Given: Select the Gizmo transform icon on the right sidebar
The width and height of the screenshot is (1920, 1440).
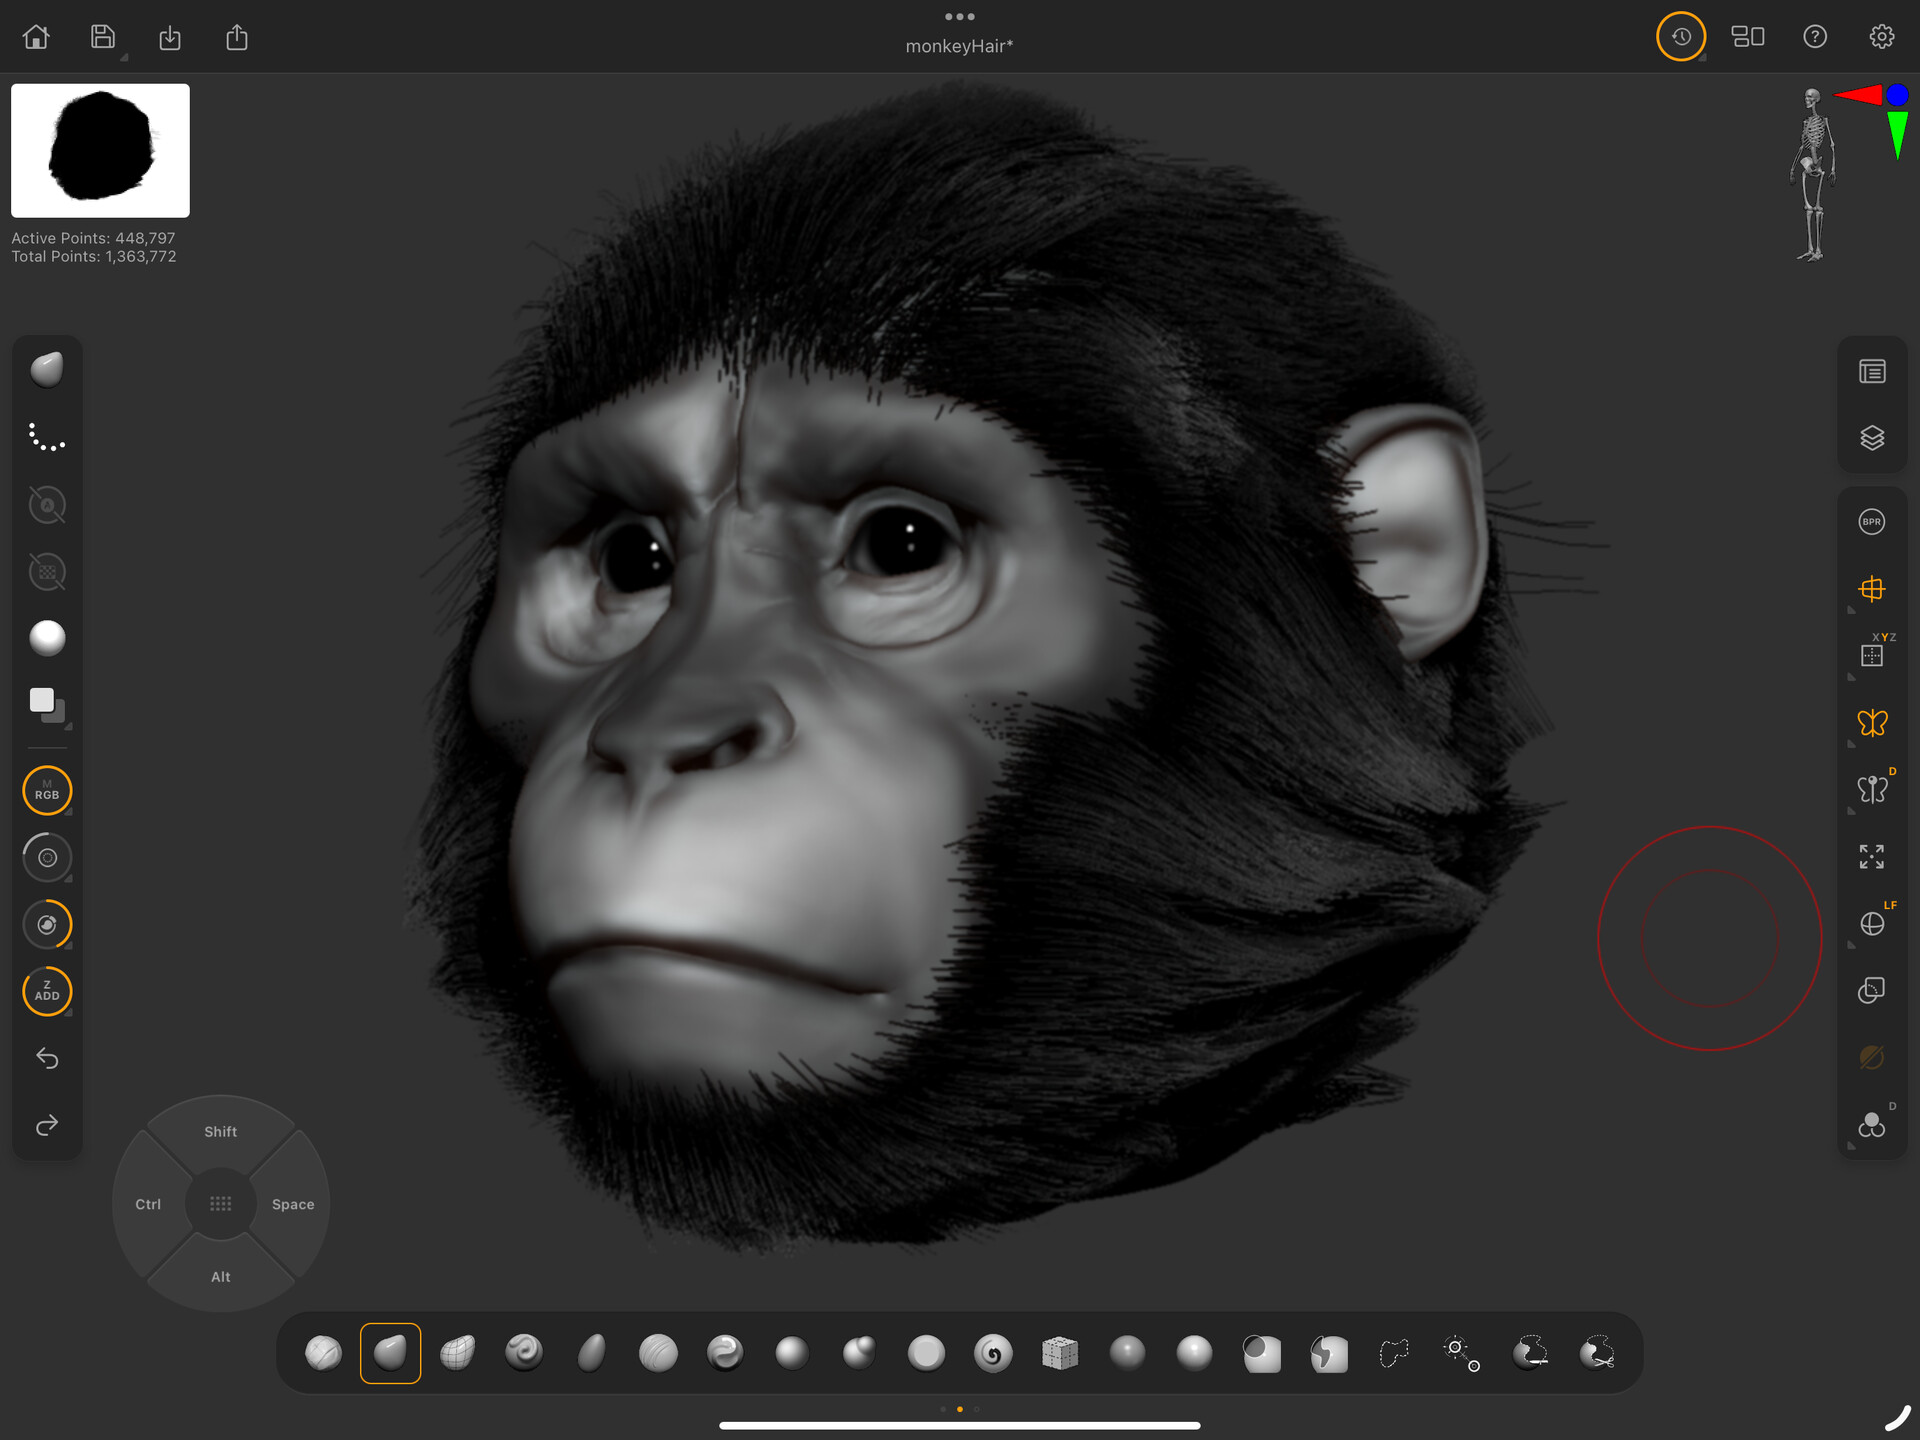Looking at the screenshot, I should point(1872,588).
